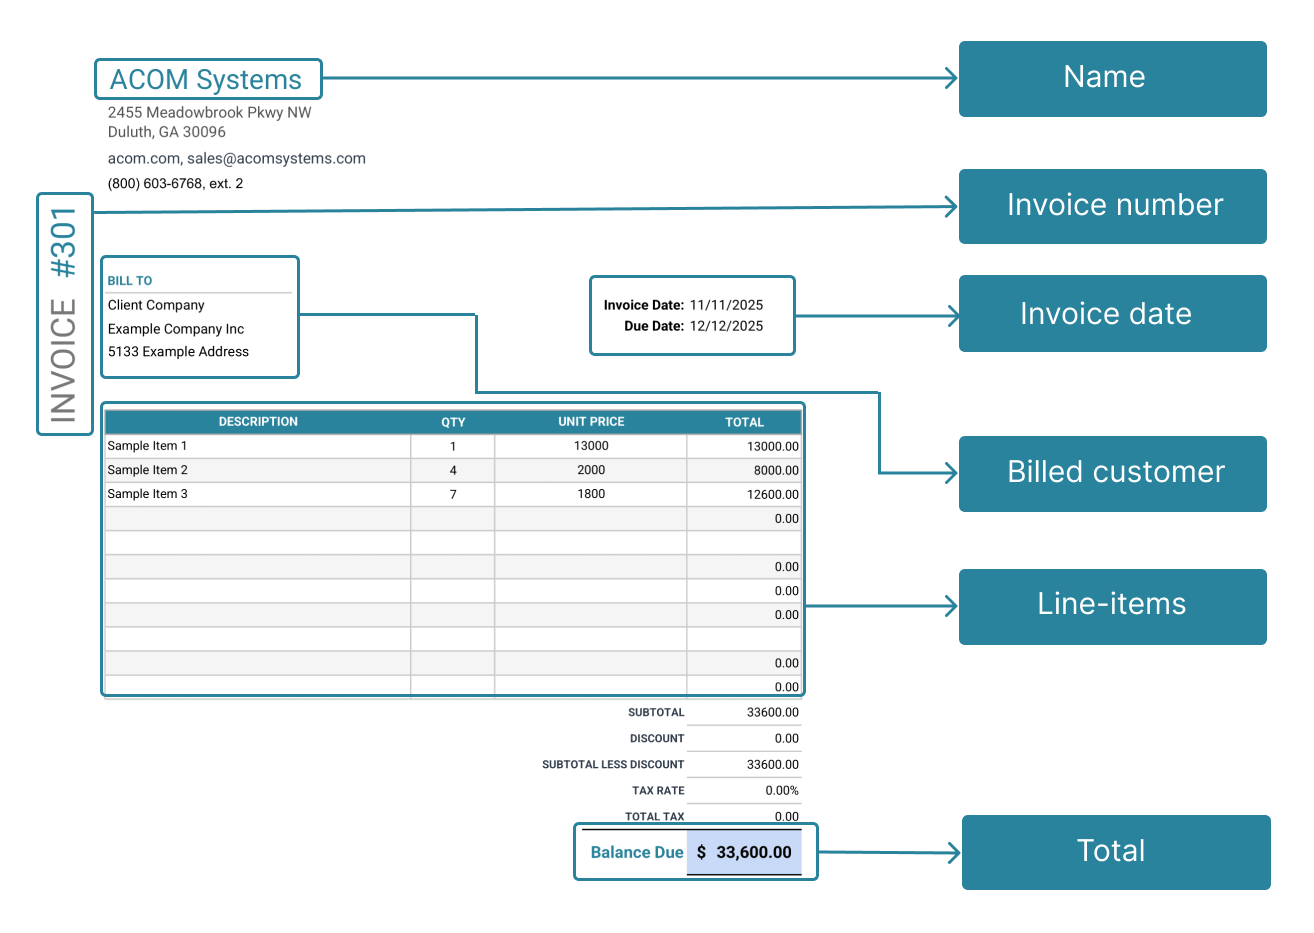Click the highlighted $33,600.00 balance amount
1314x933 pixels.
(745, 853)
